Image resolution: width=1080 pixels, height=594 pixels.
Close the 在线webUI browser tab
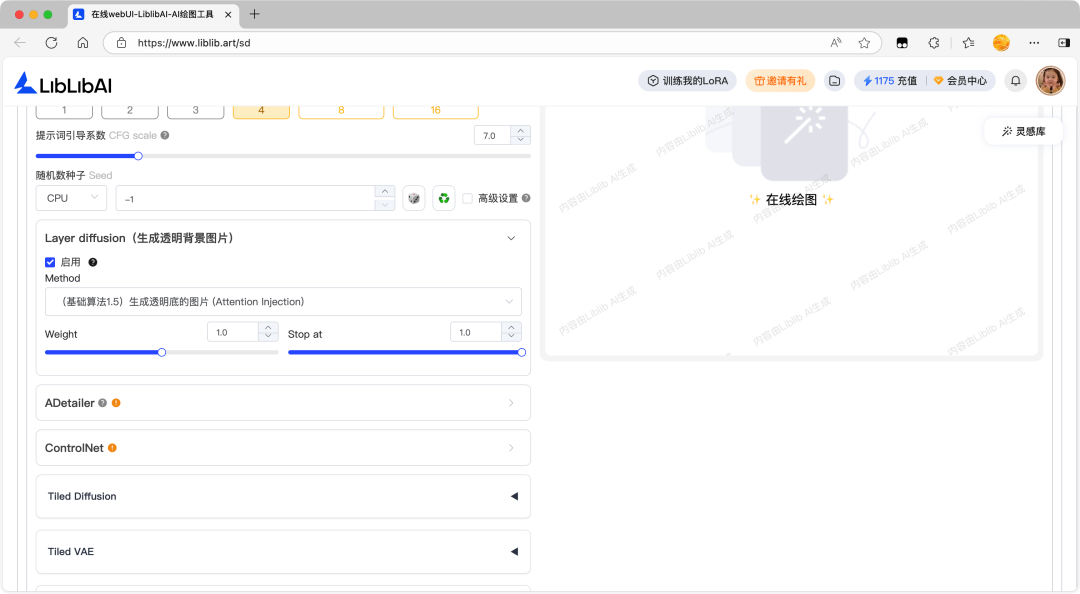[x=228, y=14]
